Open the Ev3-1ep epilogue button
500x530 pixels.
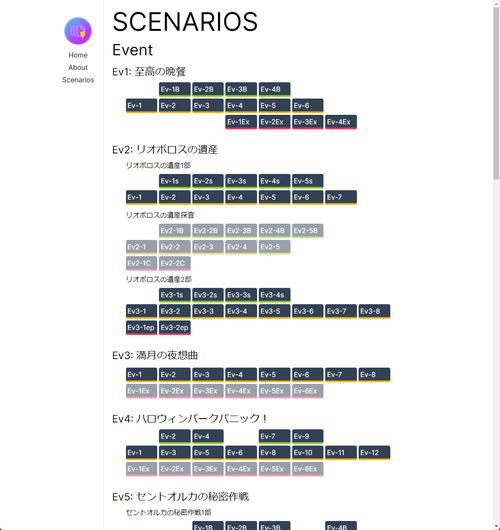(x=141, y=328)
